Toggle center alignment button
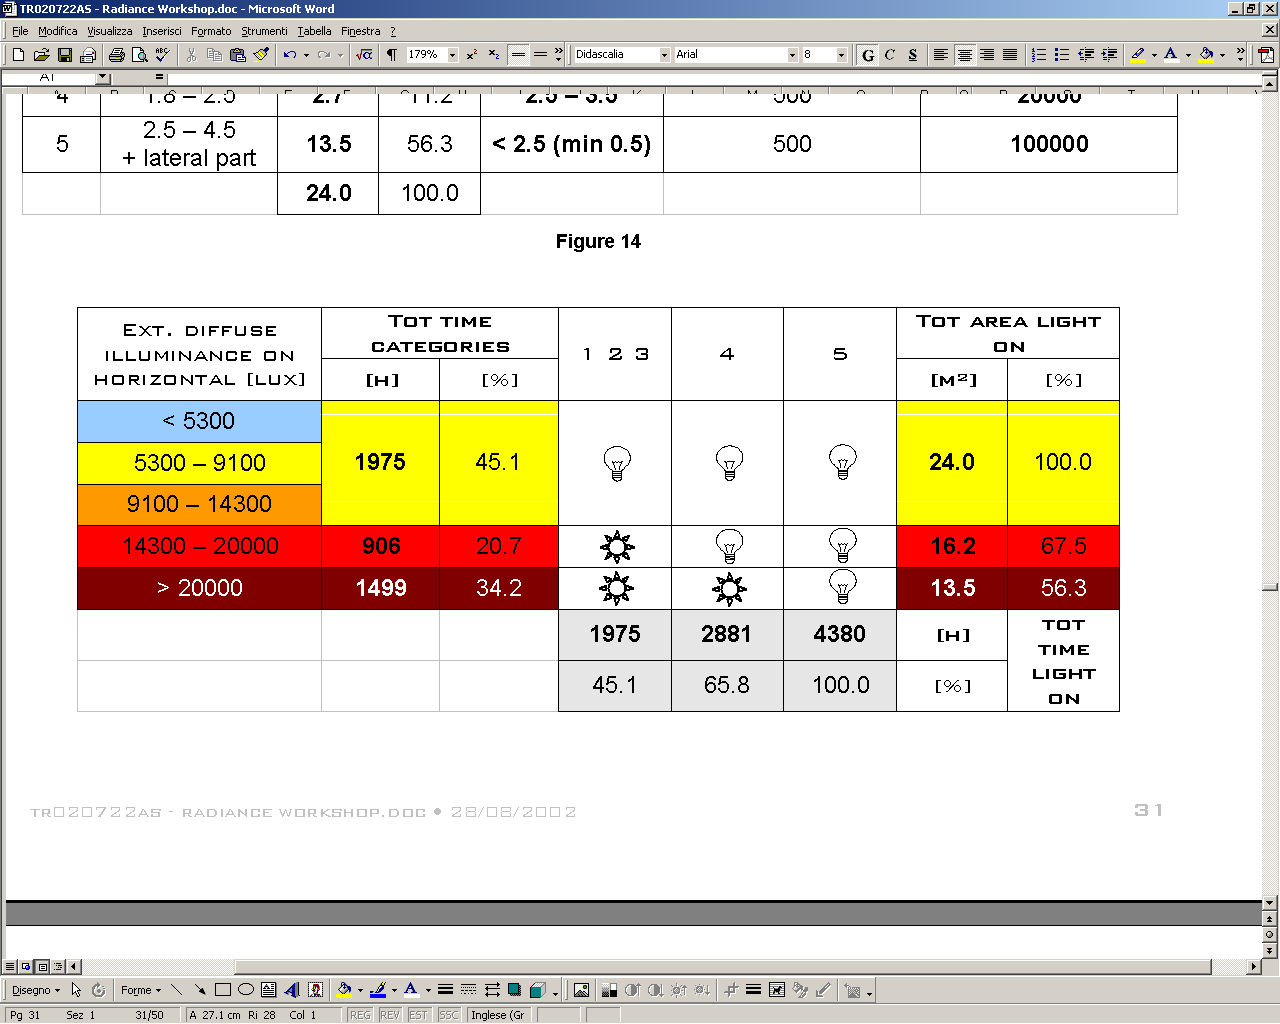The width and height of the screenshot is (1280, 1024). click(964, 55)
